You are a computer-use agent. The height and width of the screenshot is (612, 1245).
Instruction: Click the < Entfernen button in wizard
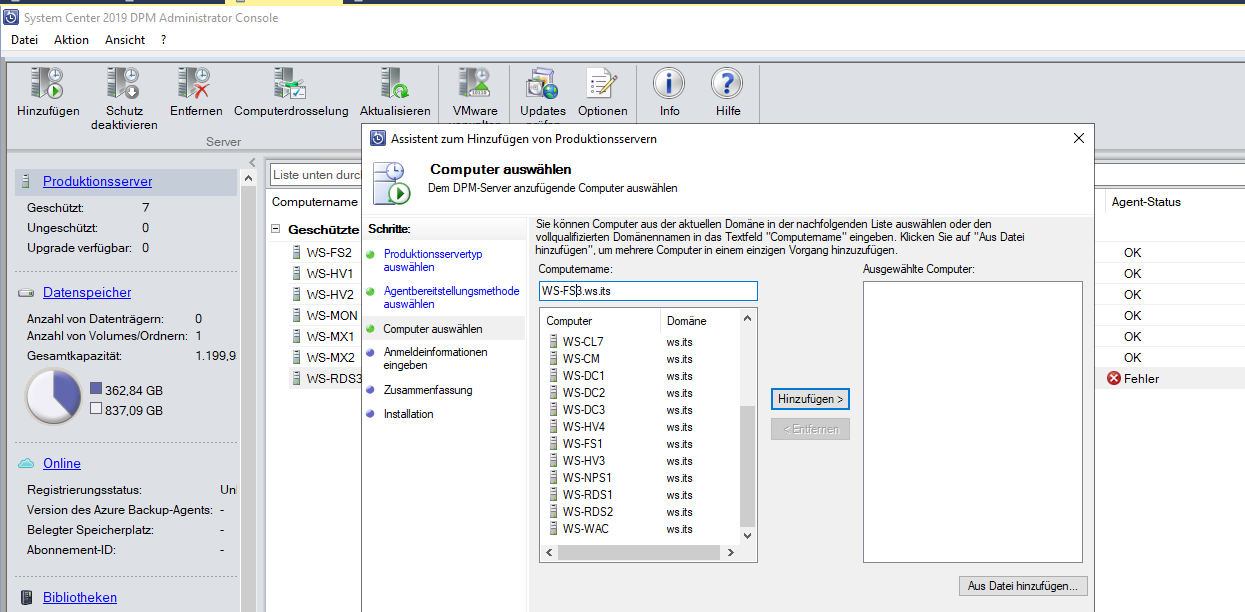(x=810, y=429)
